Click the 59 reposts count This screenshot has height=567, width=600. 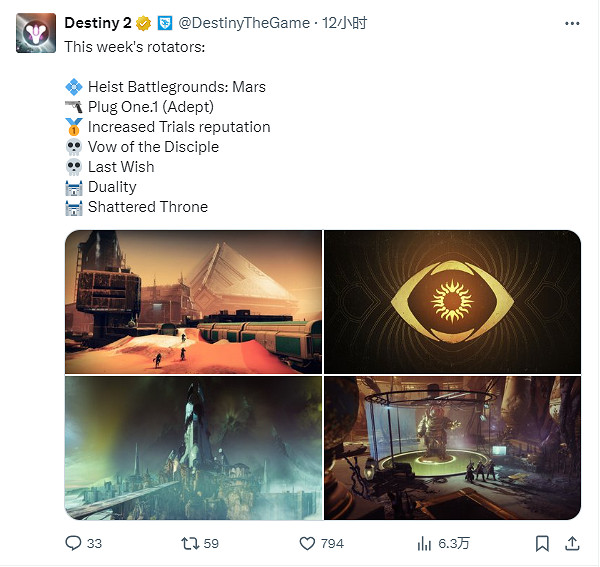211,543
